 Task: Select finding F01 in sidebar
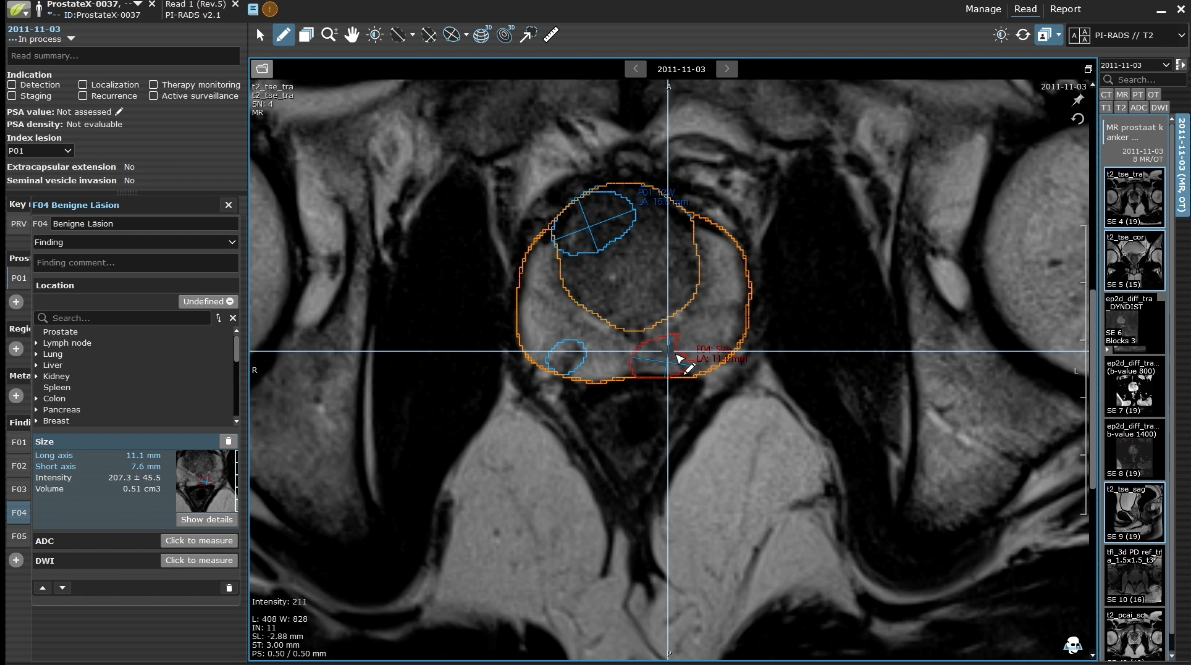pos(19,442)
